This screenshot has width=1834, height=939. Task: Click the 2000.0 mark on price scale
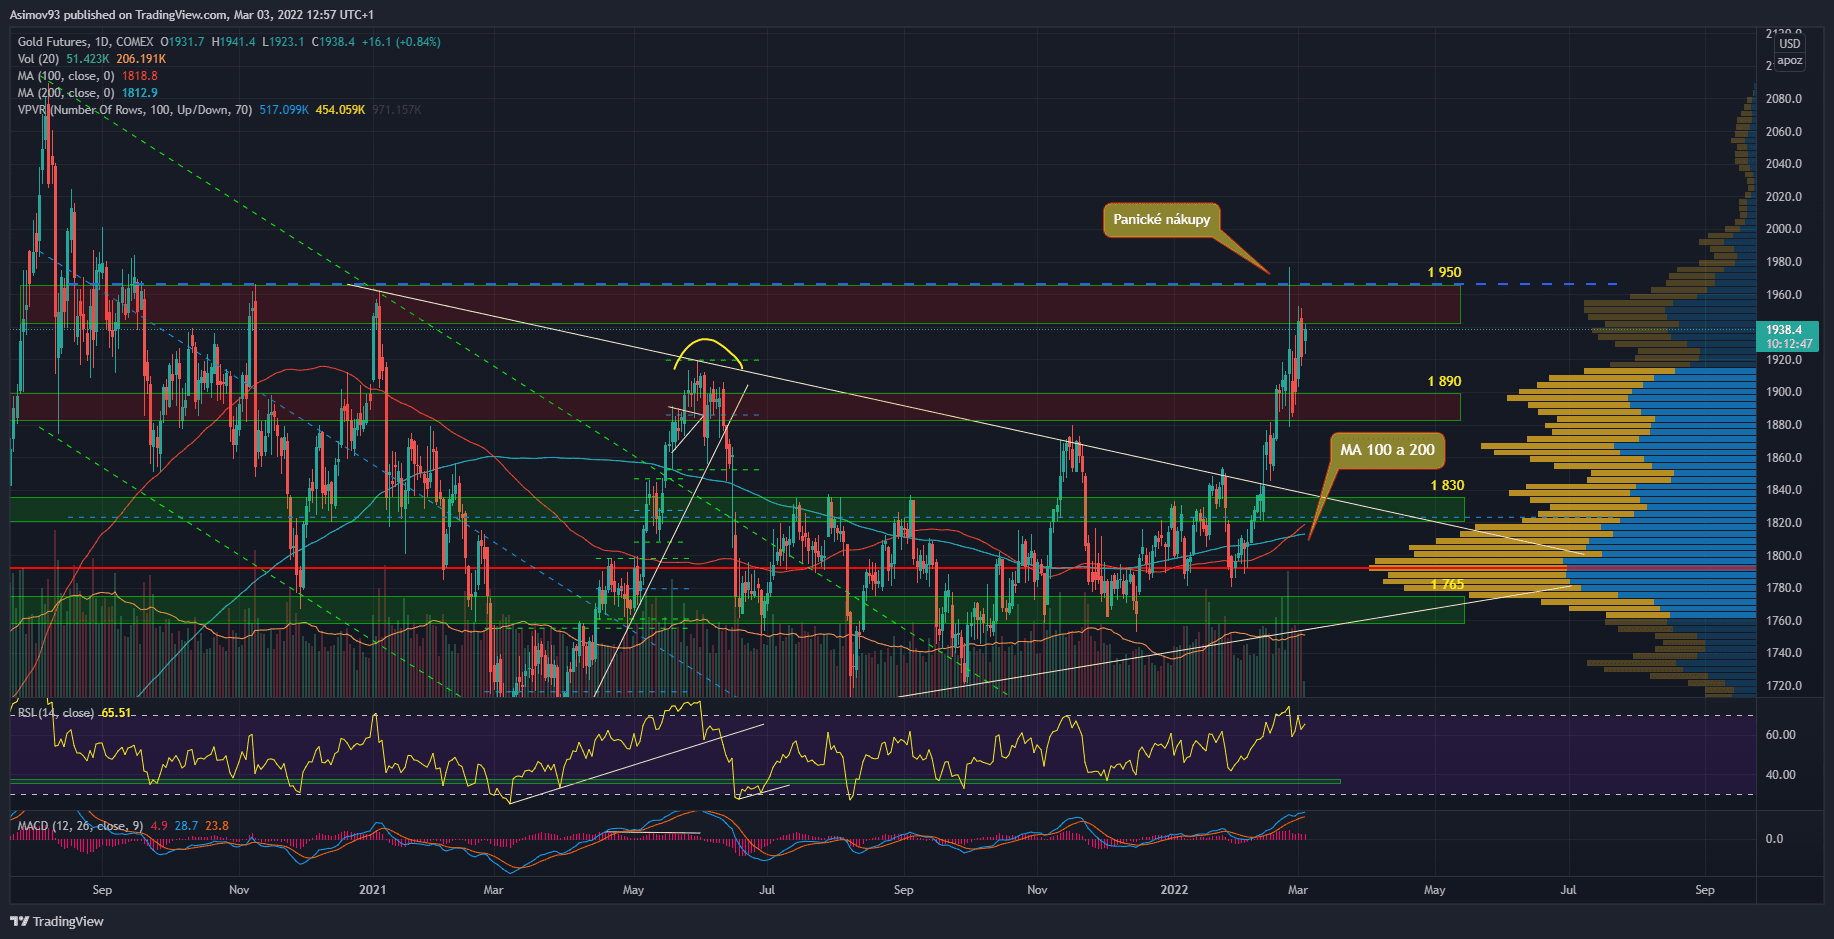[1783, 229]
